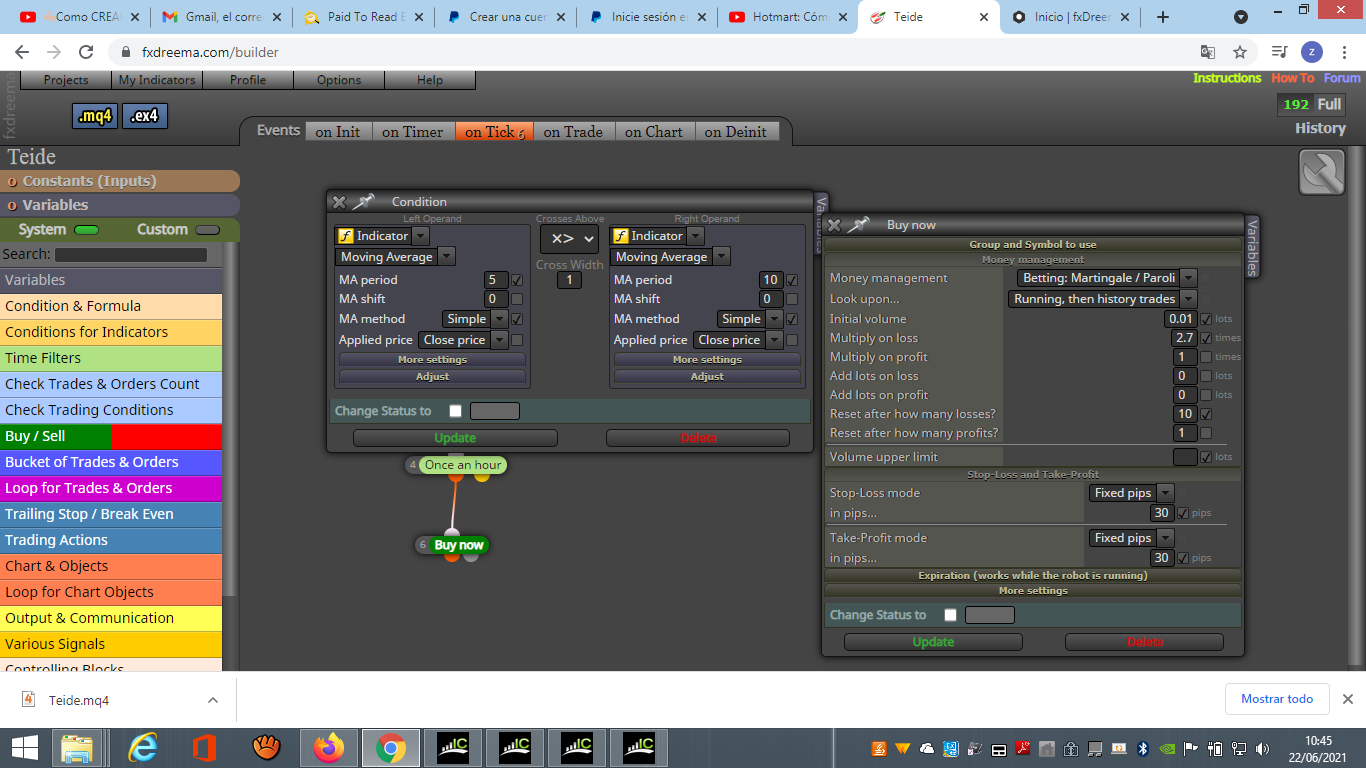The height and width of the screenshot is (768, 1366).
Task: Switch to on Chart event tab
Action: click(654, 132)
